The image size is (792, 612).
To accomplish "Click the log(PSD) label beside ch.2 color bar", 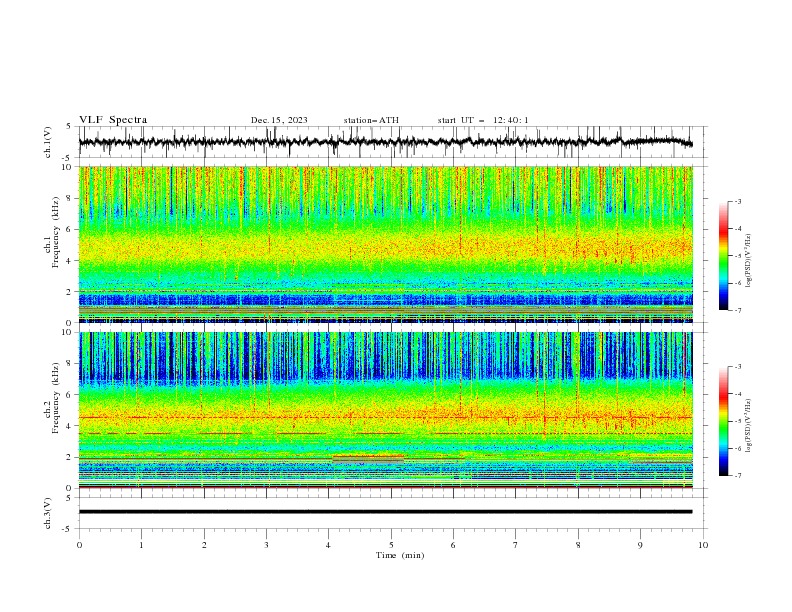I will coord(749,426).
